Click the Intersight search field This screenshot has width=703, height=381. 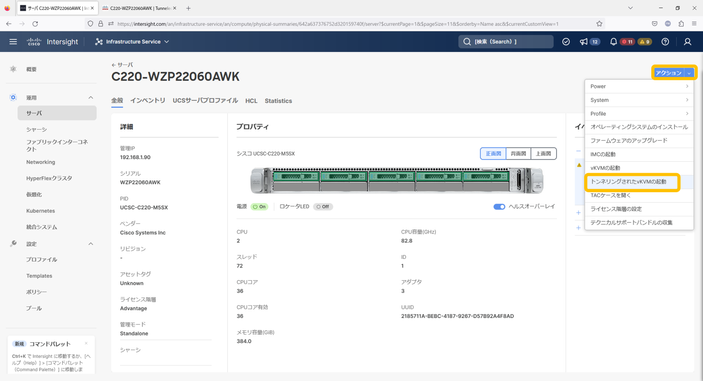506,42
